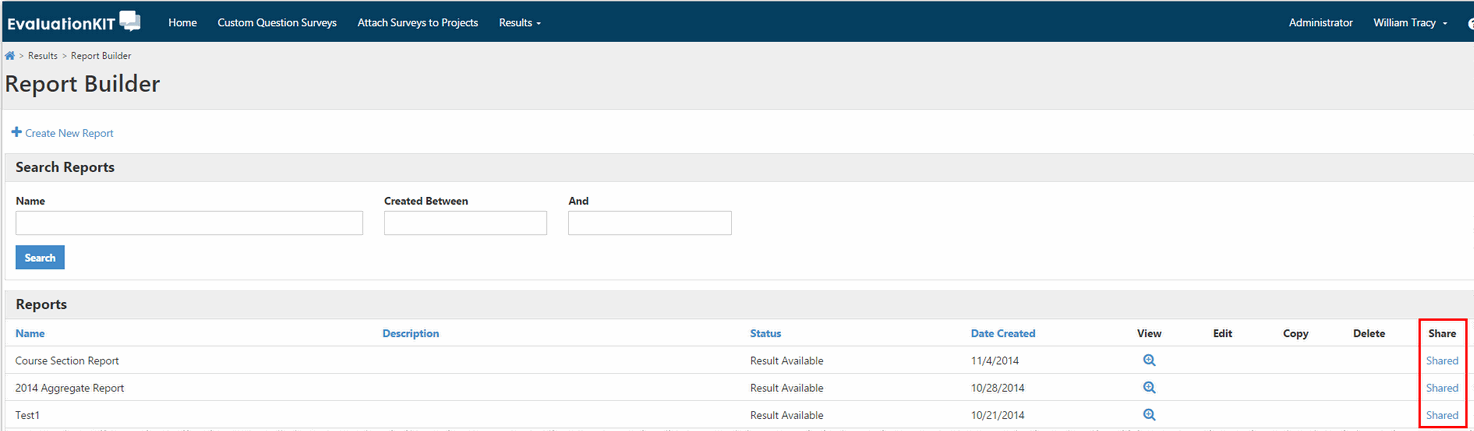Click the Search button

pyautogui.click(x=40, y=258)
